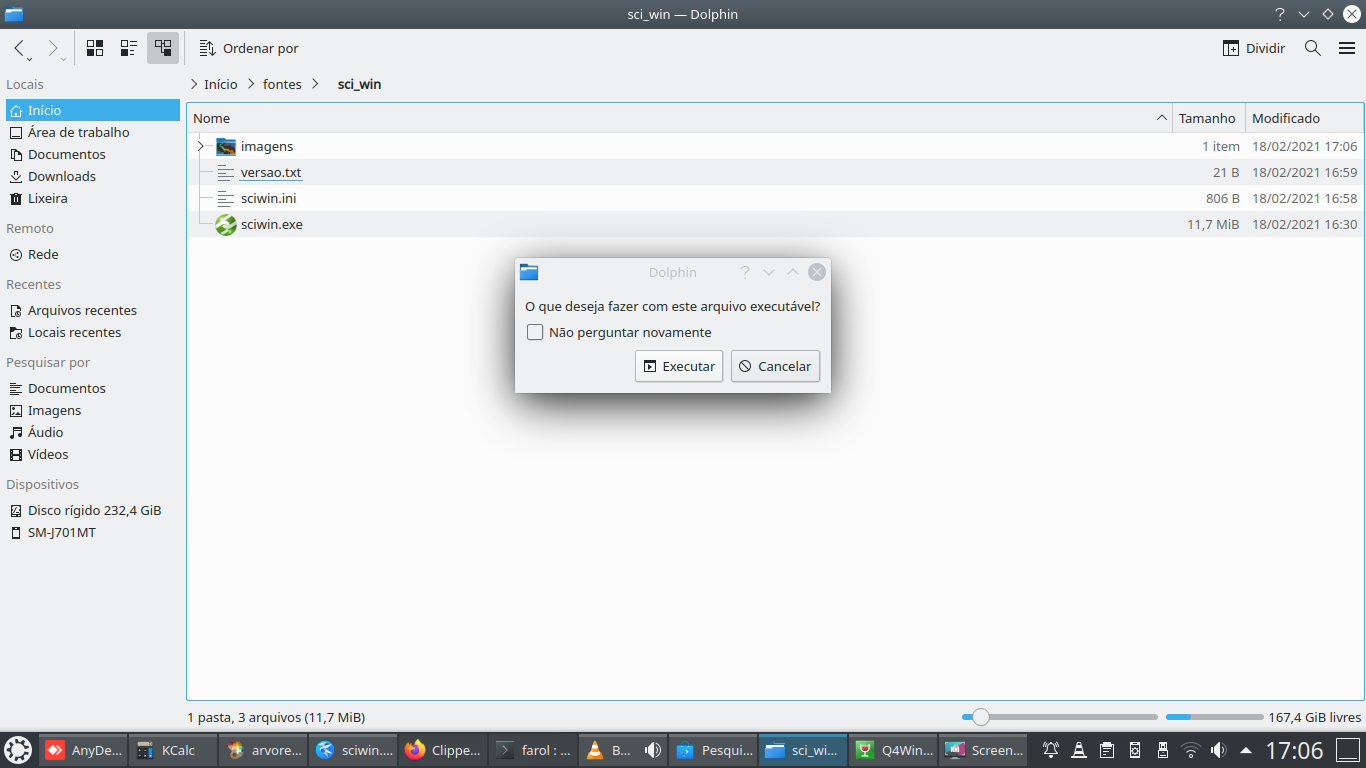Select the versao.txt file
The height and width of the screenshot is (768, 1366).
tap(271, 172)
